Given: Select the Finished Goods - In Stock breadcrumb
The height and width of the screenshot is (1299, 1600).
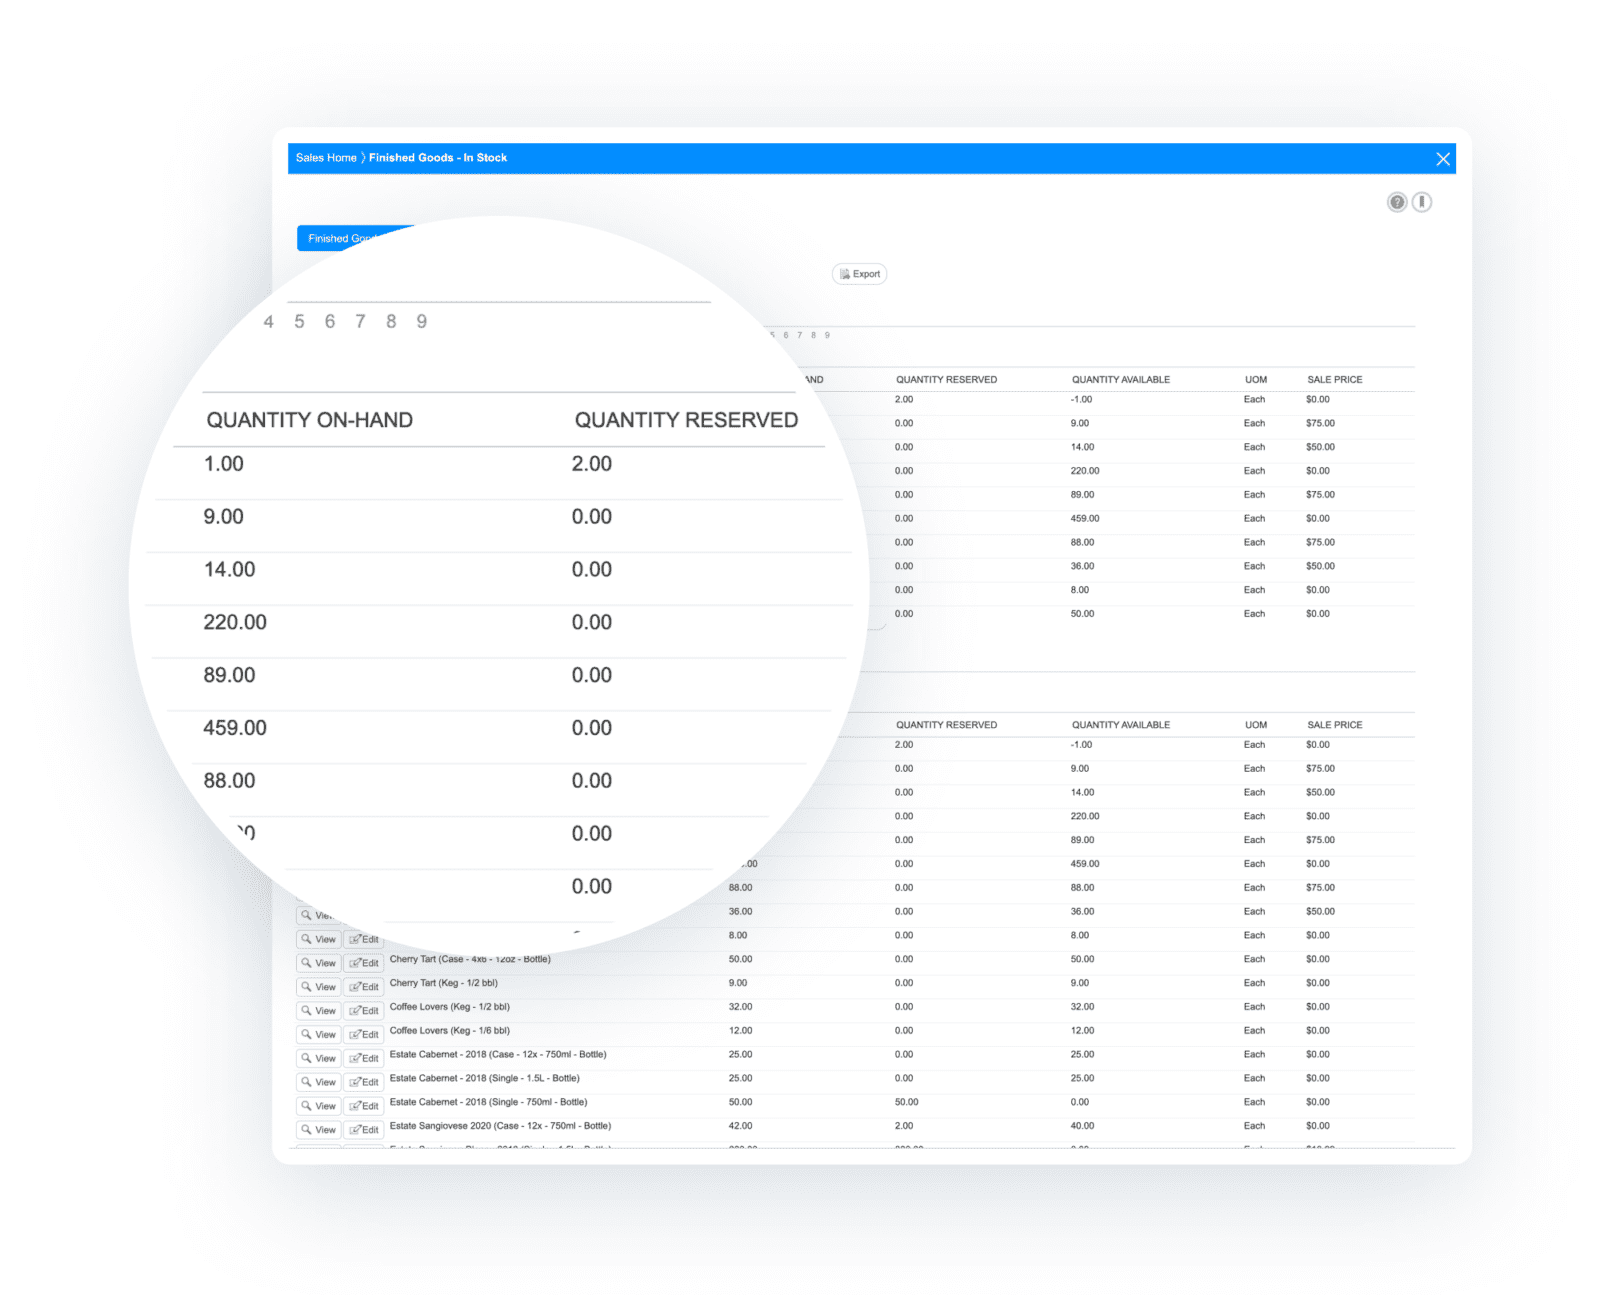Looking at the screenshot, I should pyautogui.click(x=438, y=158).
